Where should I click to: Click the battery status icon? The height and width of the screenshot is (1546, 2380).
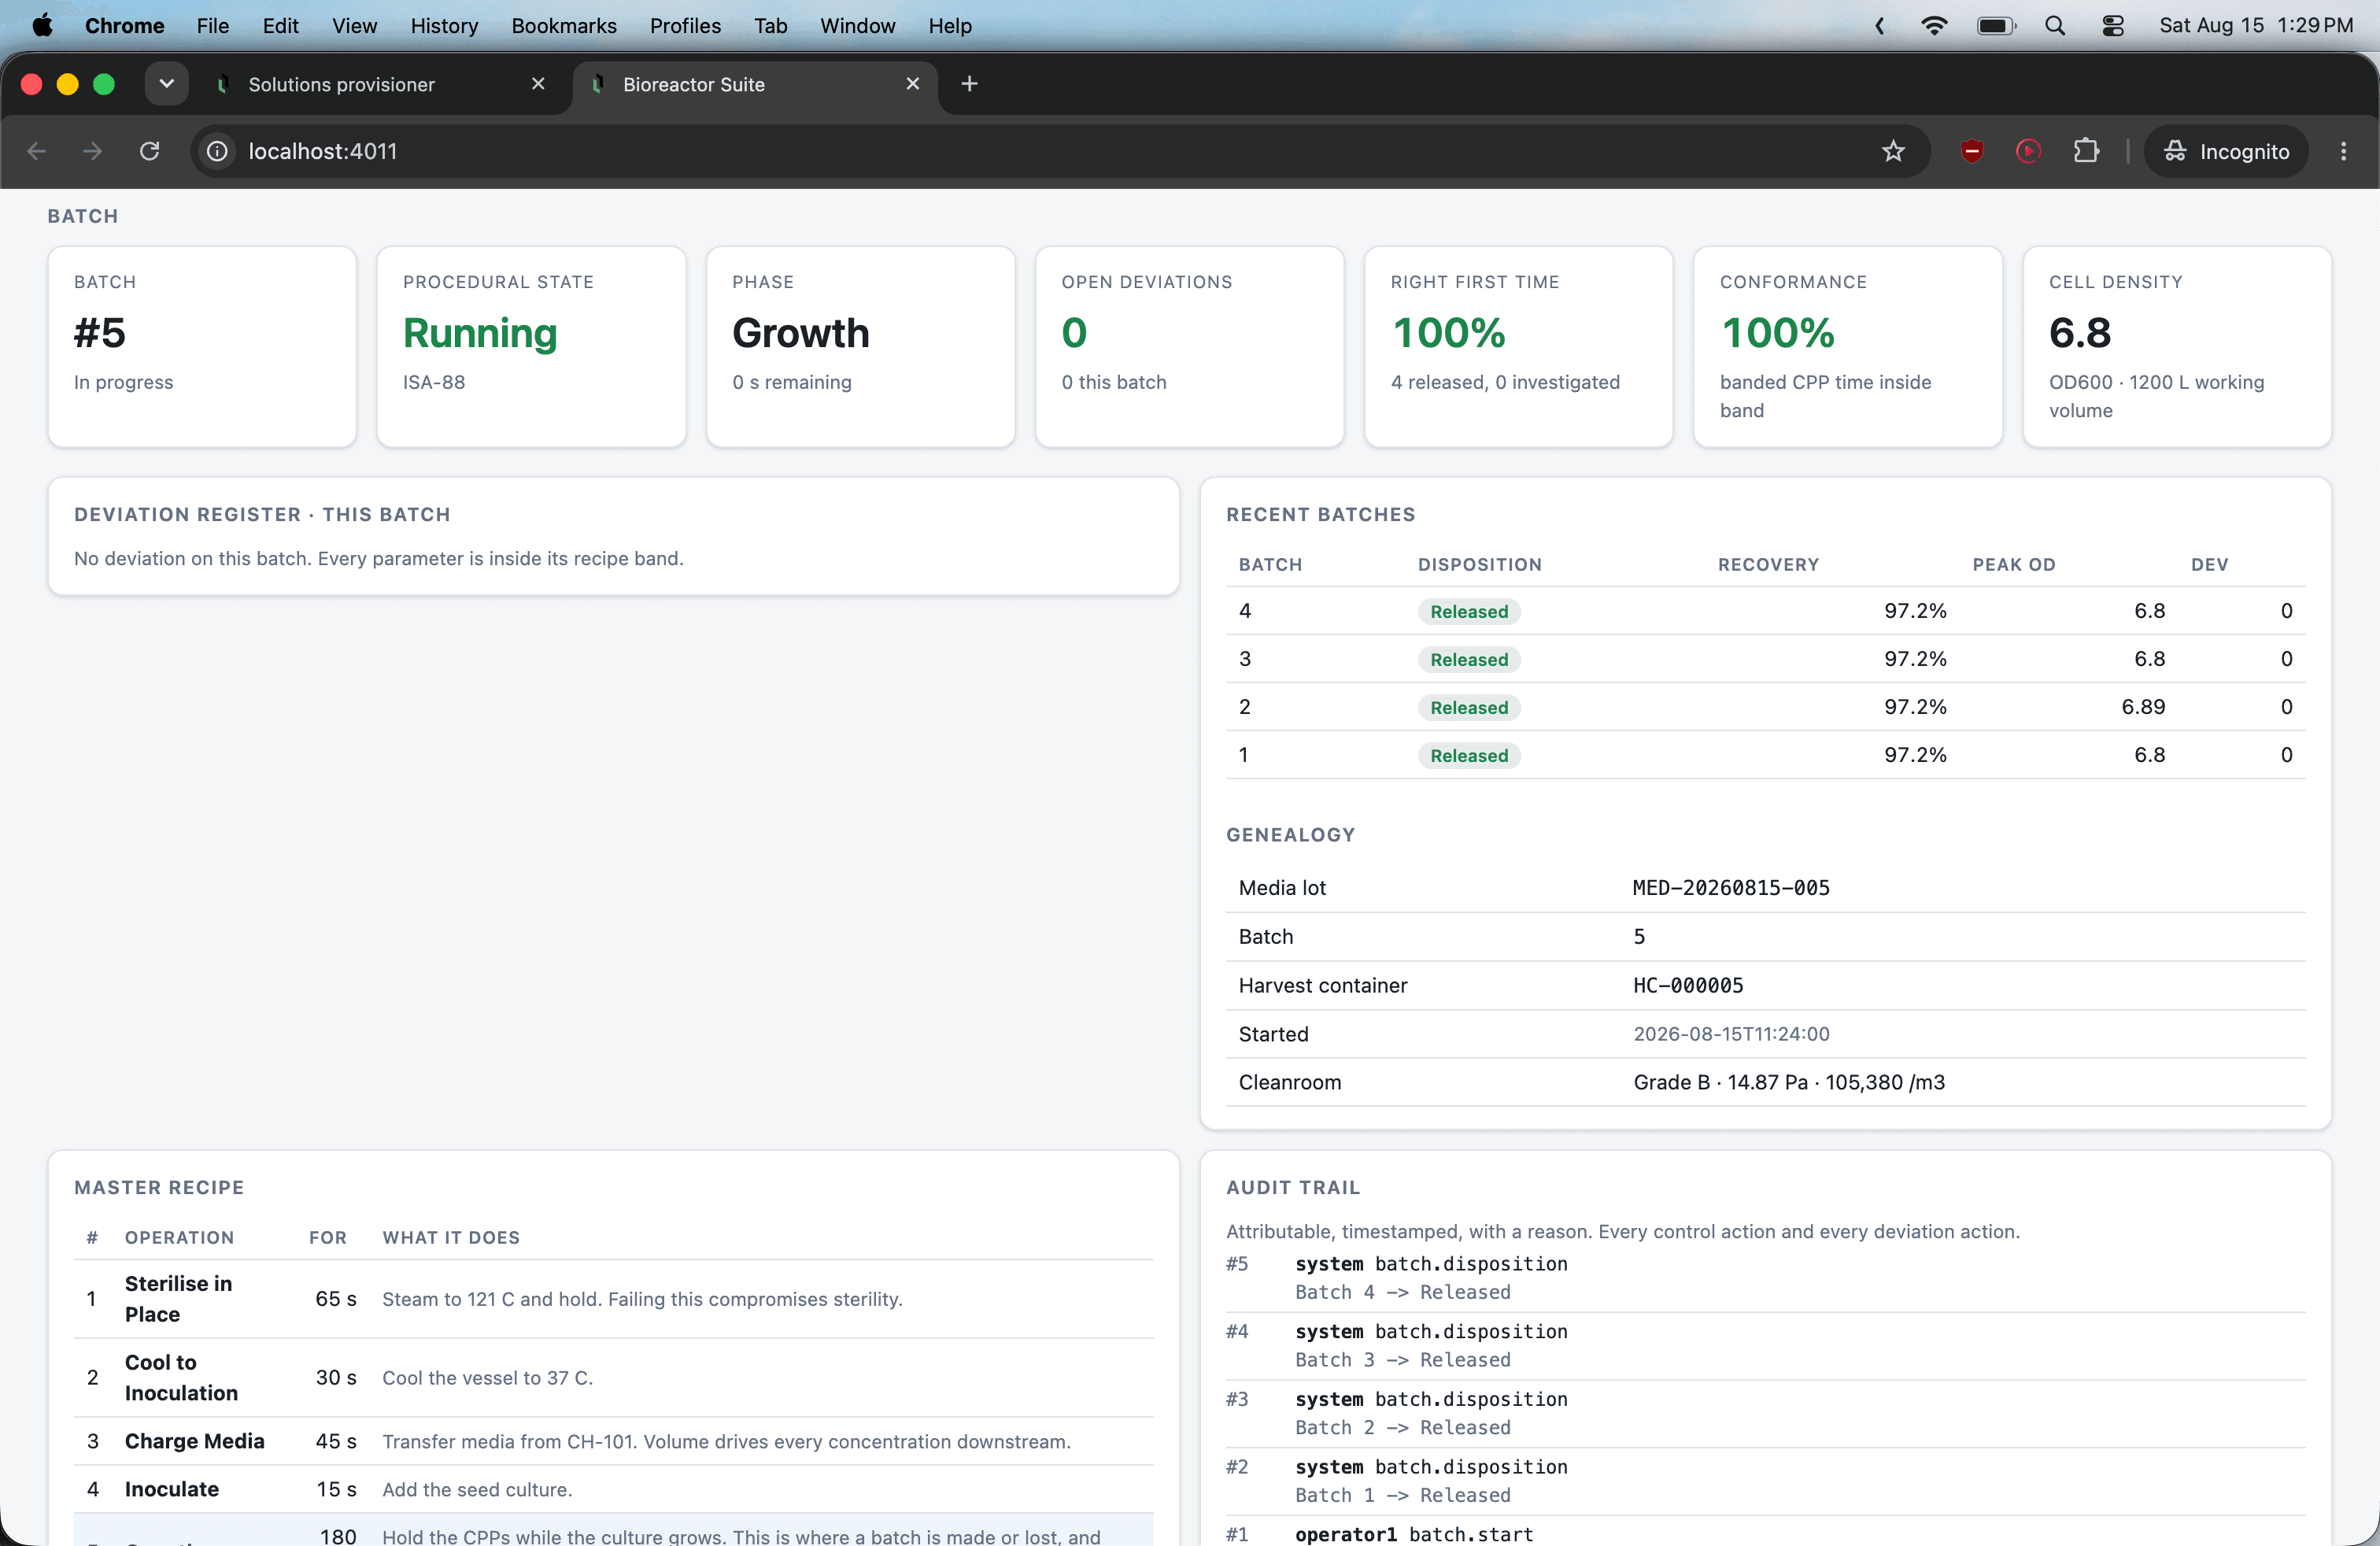[1996, 26]
